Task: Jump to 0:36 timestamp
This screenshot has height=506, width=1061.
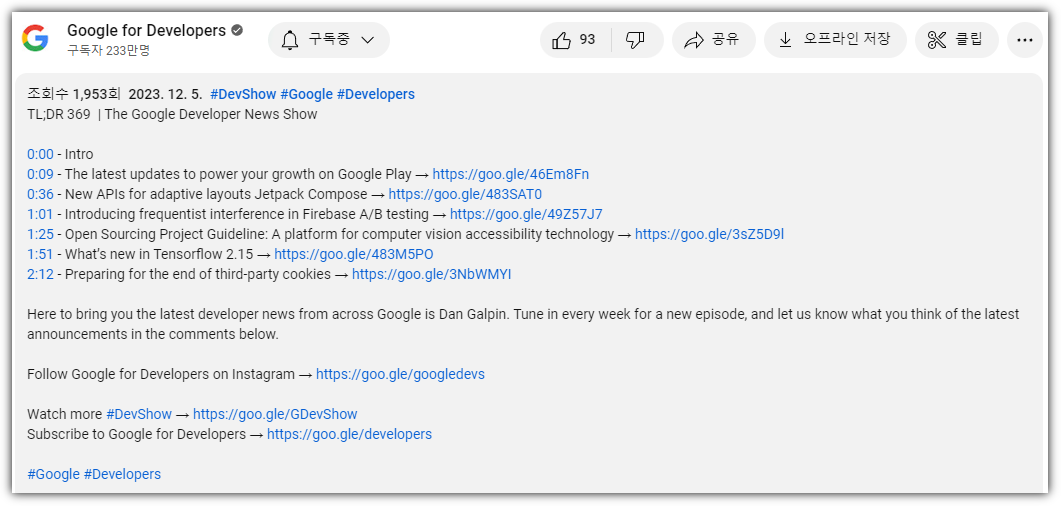Action: [40, 194]
